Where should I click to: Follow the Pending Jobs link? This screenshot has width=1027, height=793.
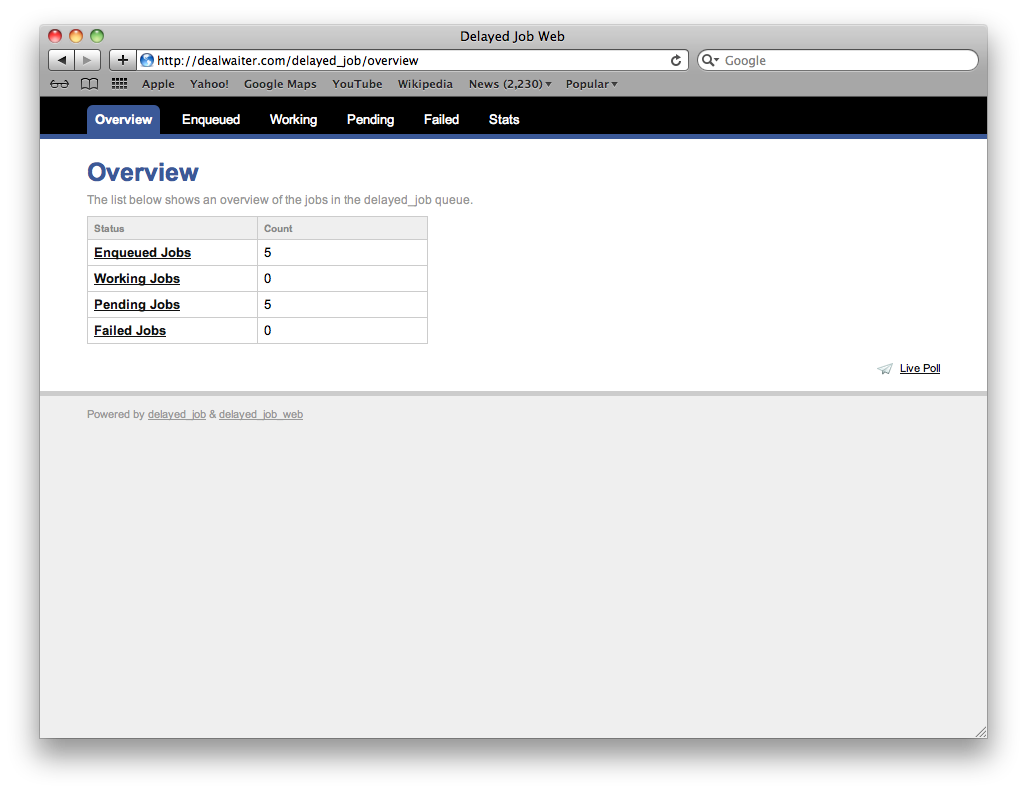coord(136,304)
